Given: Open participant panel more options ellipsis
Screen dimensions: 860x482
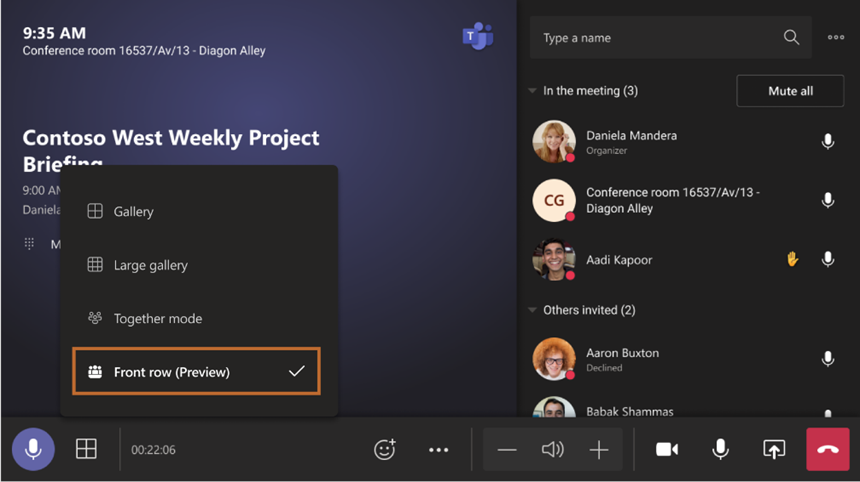Looking at the screenshot, I should (x=836, y=37).
